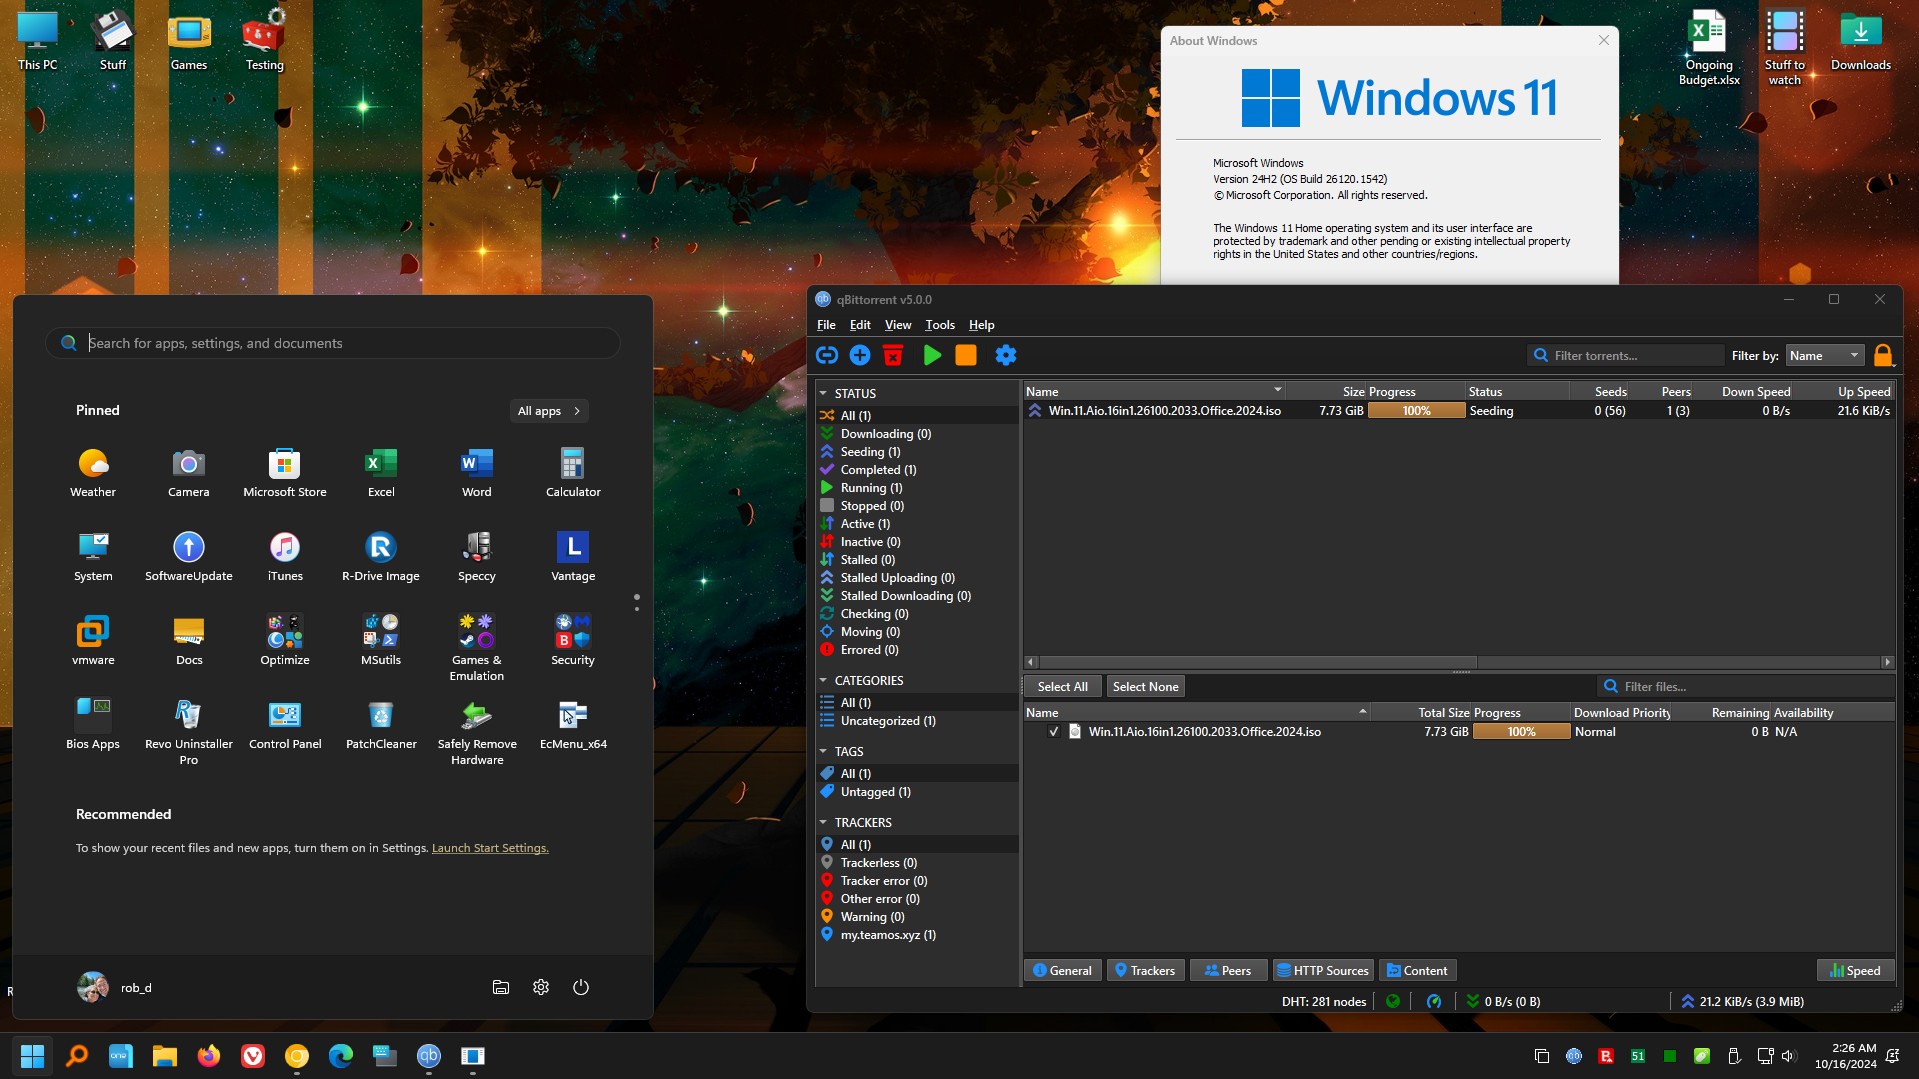Click Launch Start Settings link
This screenshot has height=1079, width=1919.
pos(490,848)
